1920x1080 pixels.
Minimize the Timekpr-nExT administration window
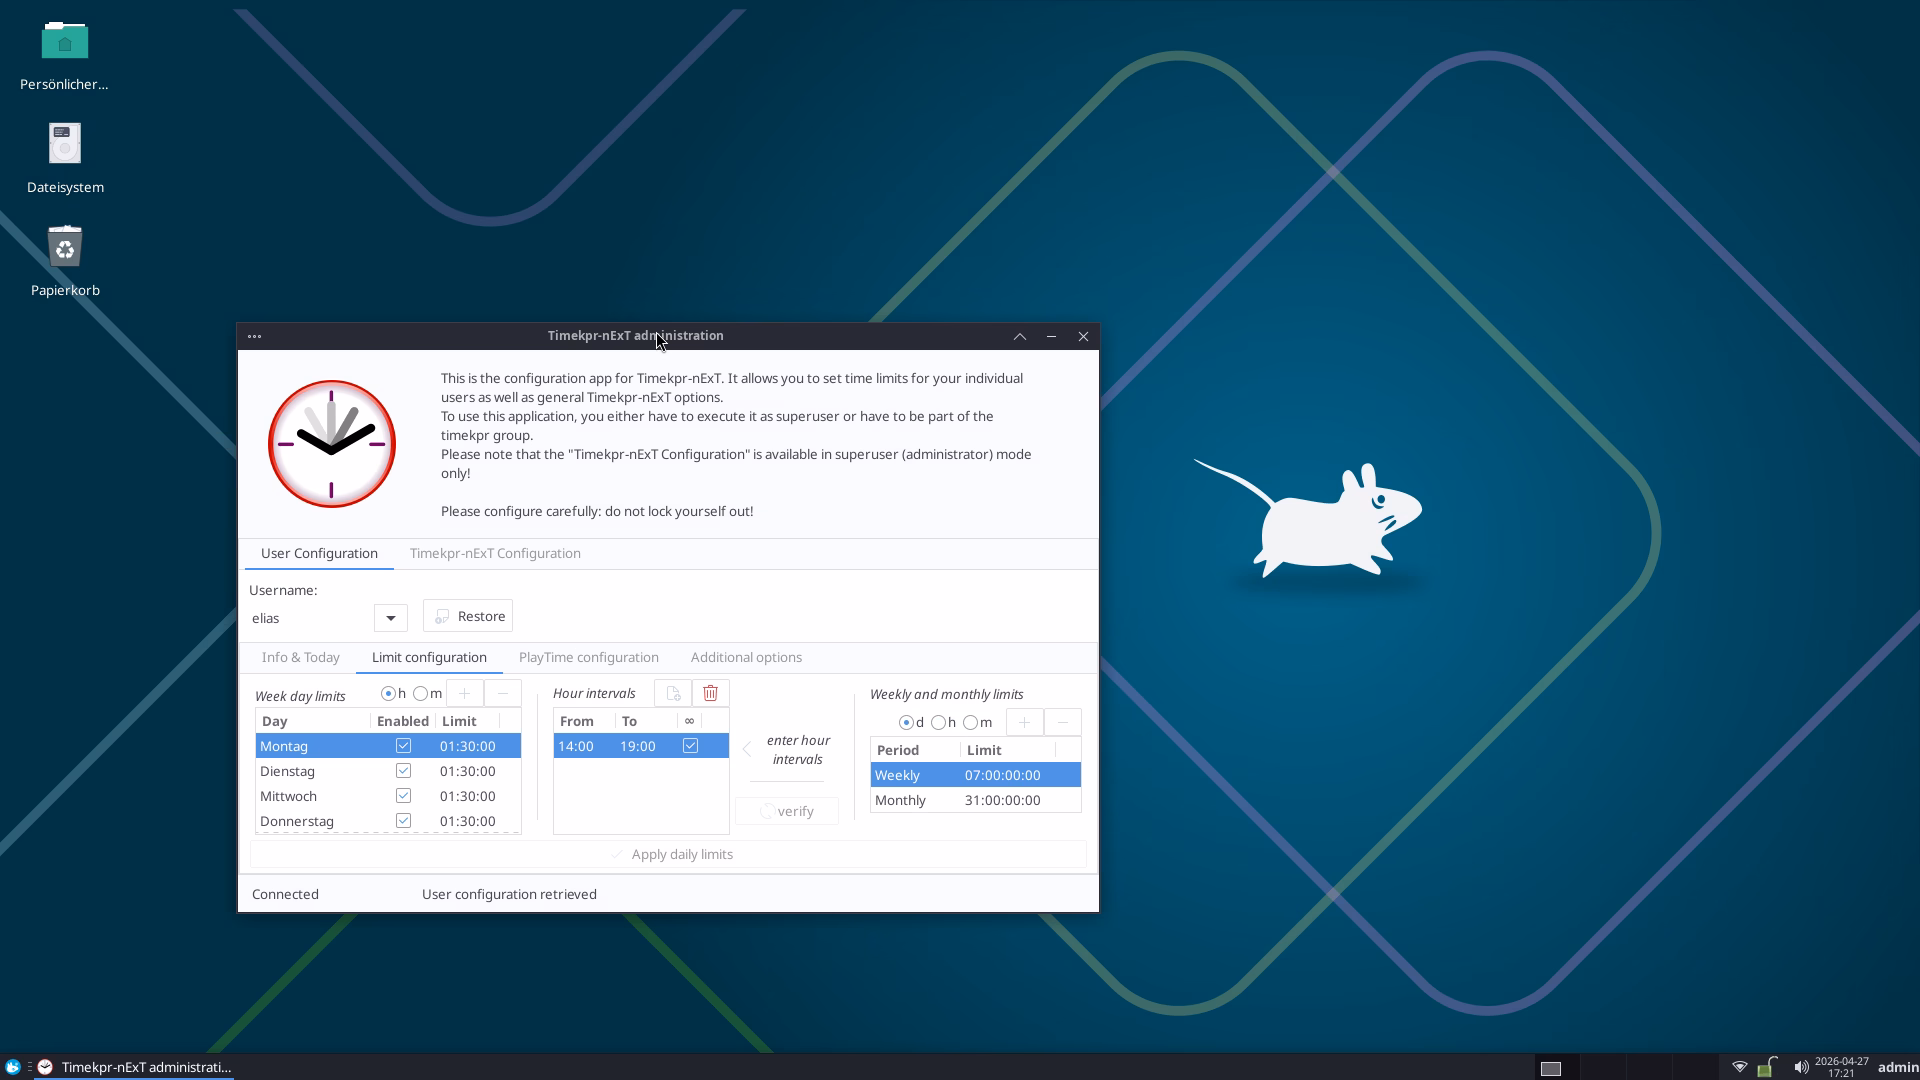pos(1051,337)
